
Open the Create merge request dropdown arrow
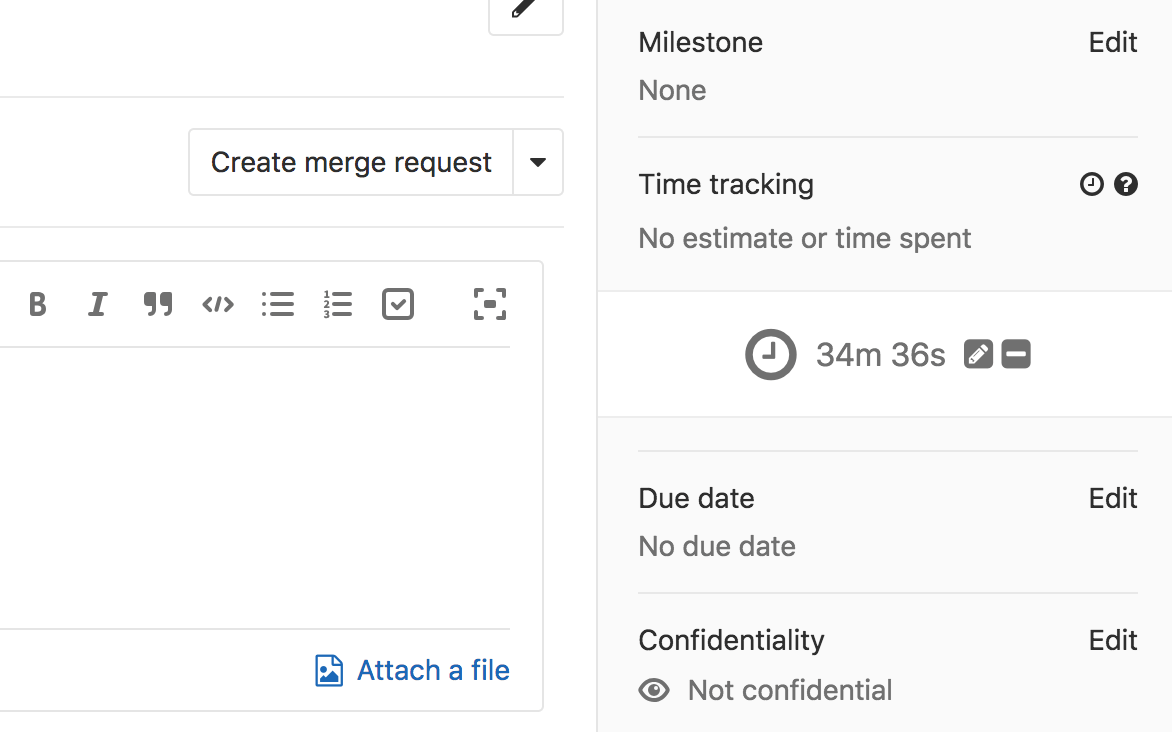pyautogui.click(x=538, y=162)
